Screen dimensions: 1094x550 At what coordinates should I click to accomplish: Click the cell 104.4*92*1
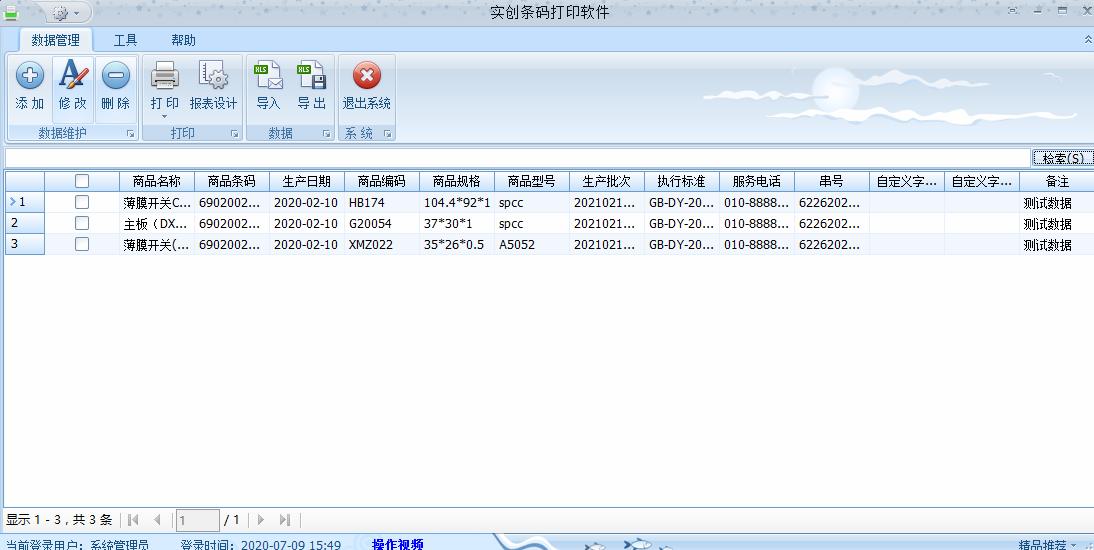pyautogui.click(x=457, y=202)
